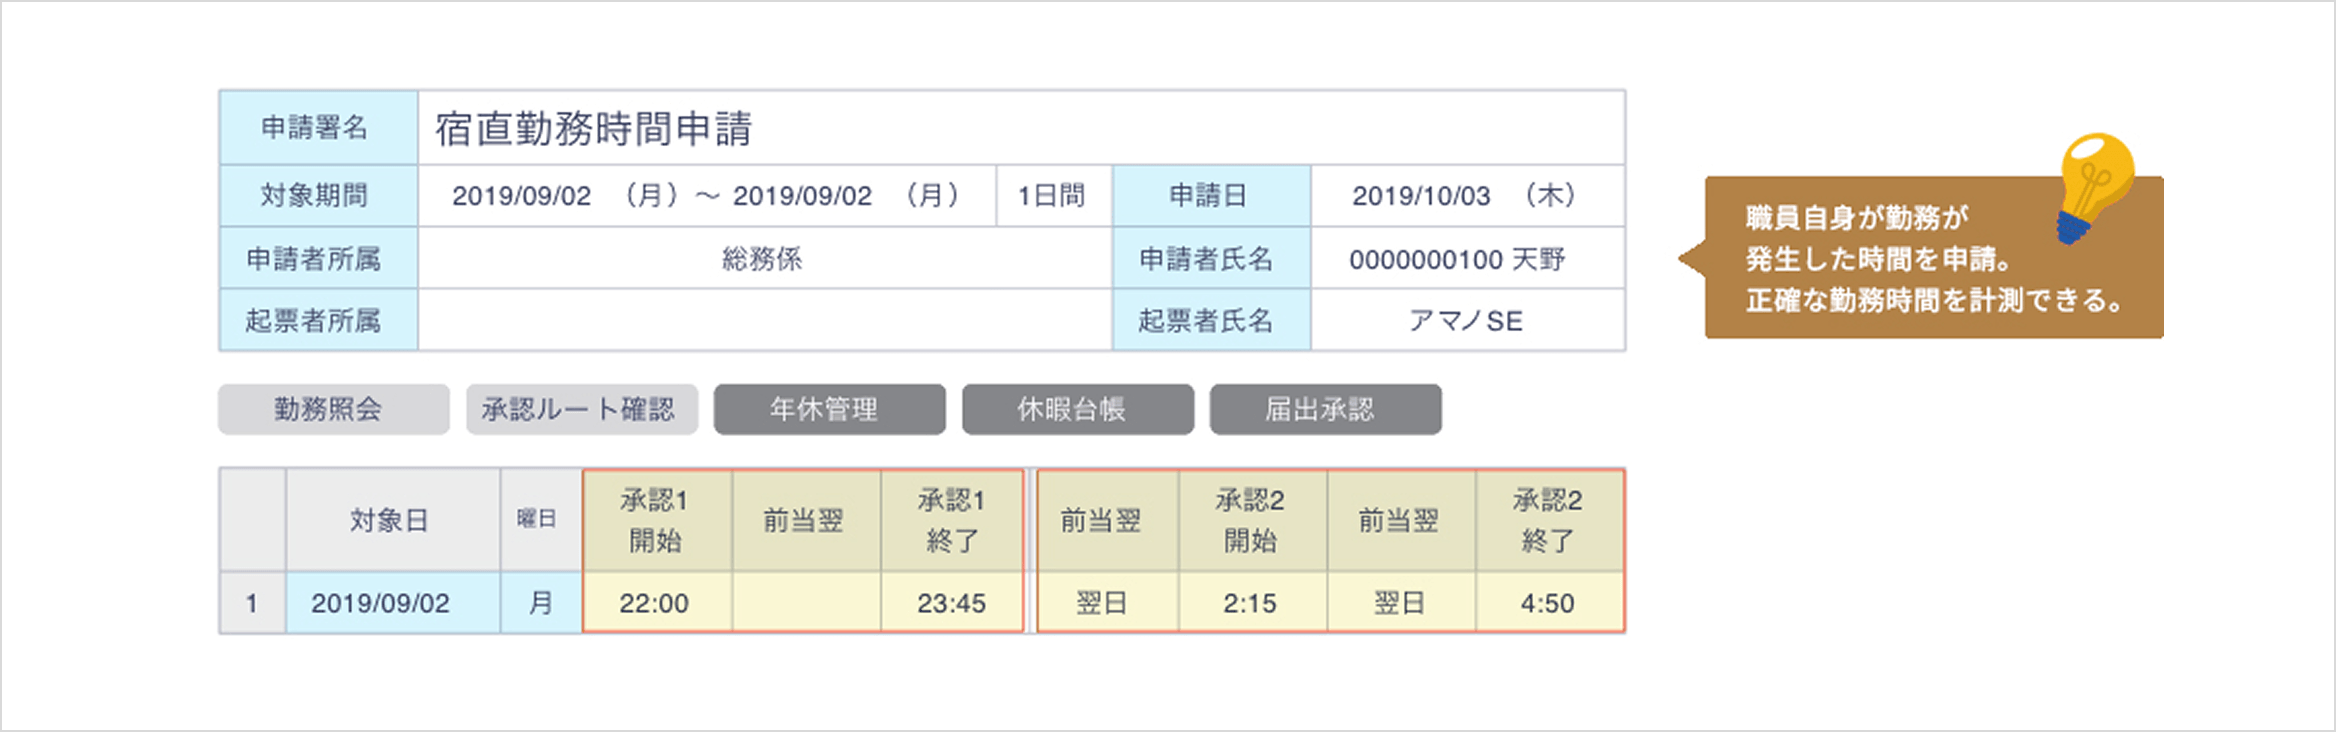Click the 承認1 開始 column header

[657, 520]
